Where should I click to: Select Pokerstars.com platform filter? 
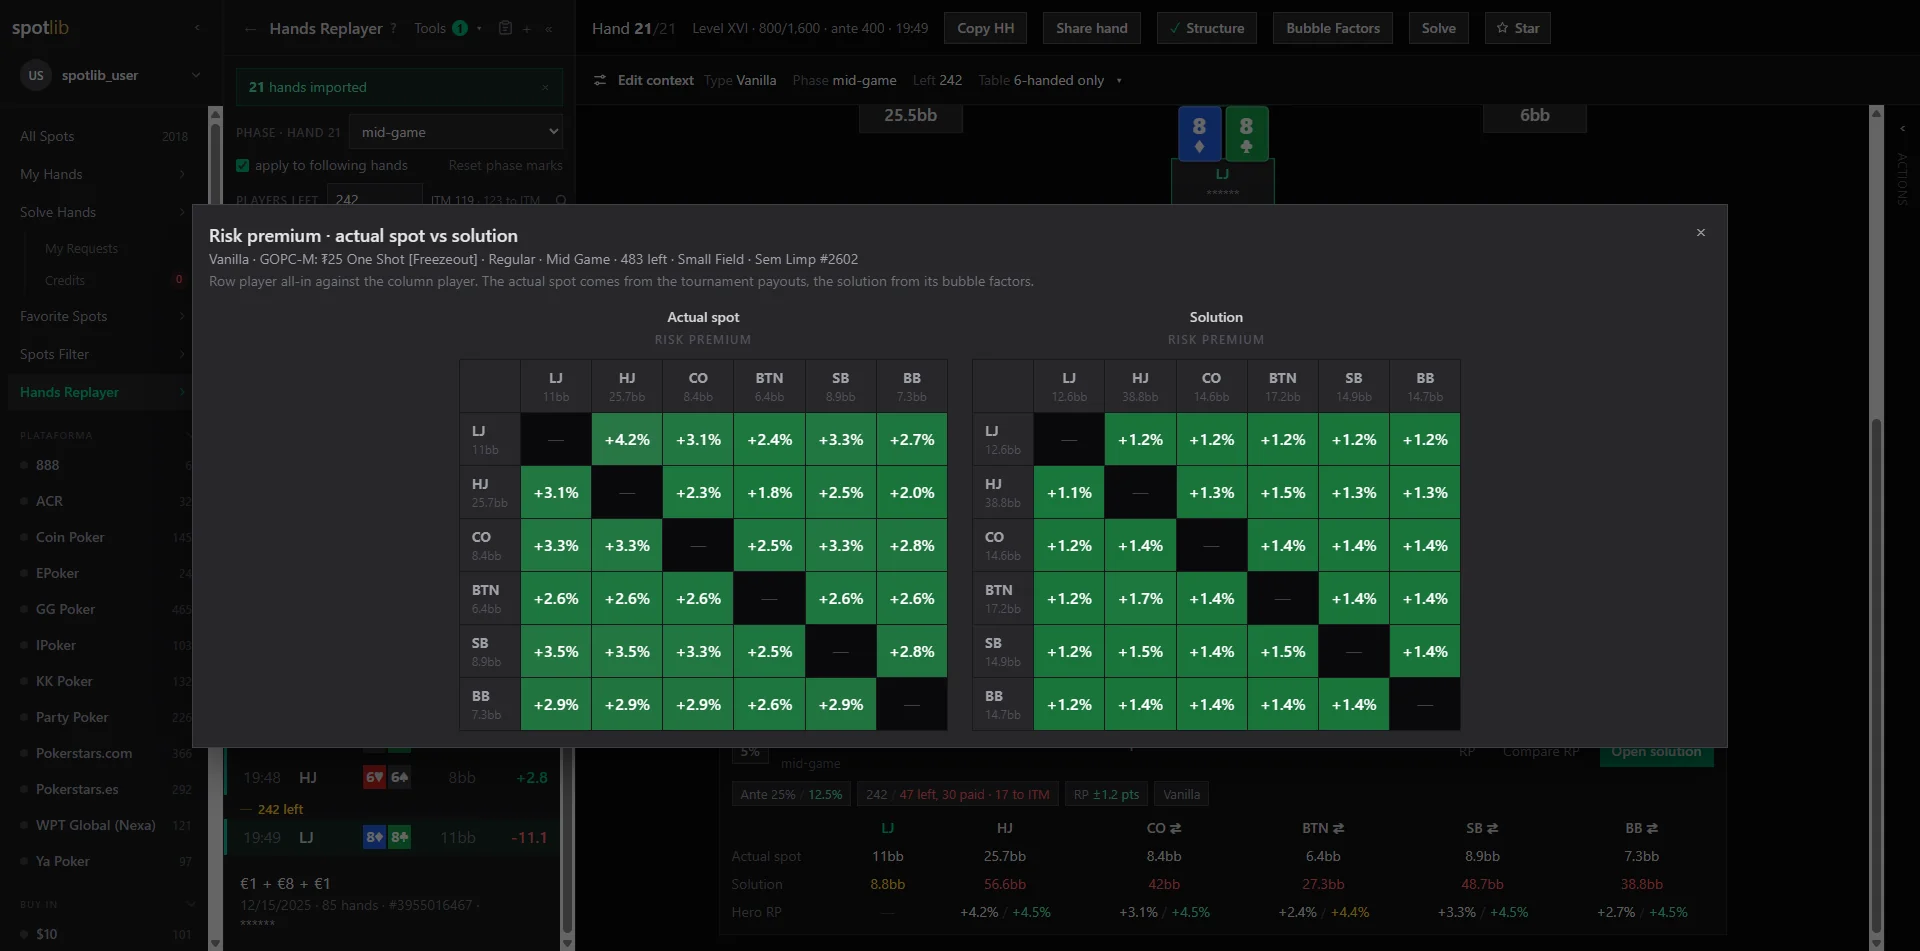pyautogui.click(x=84, y=753)
